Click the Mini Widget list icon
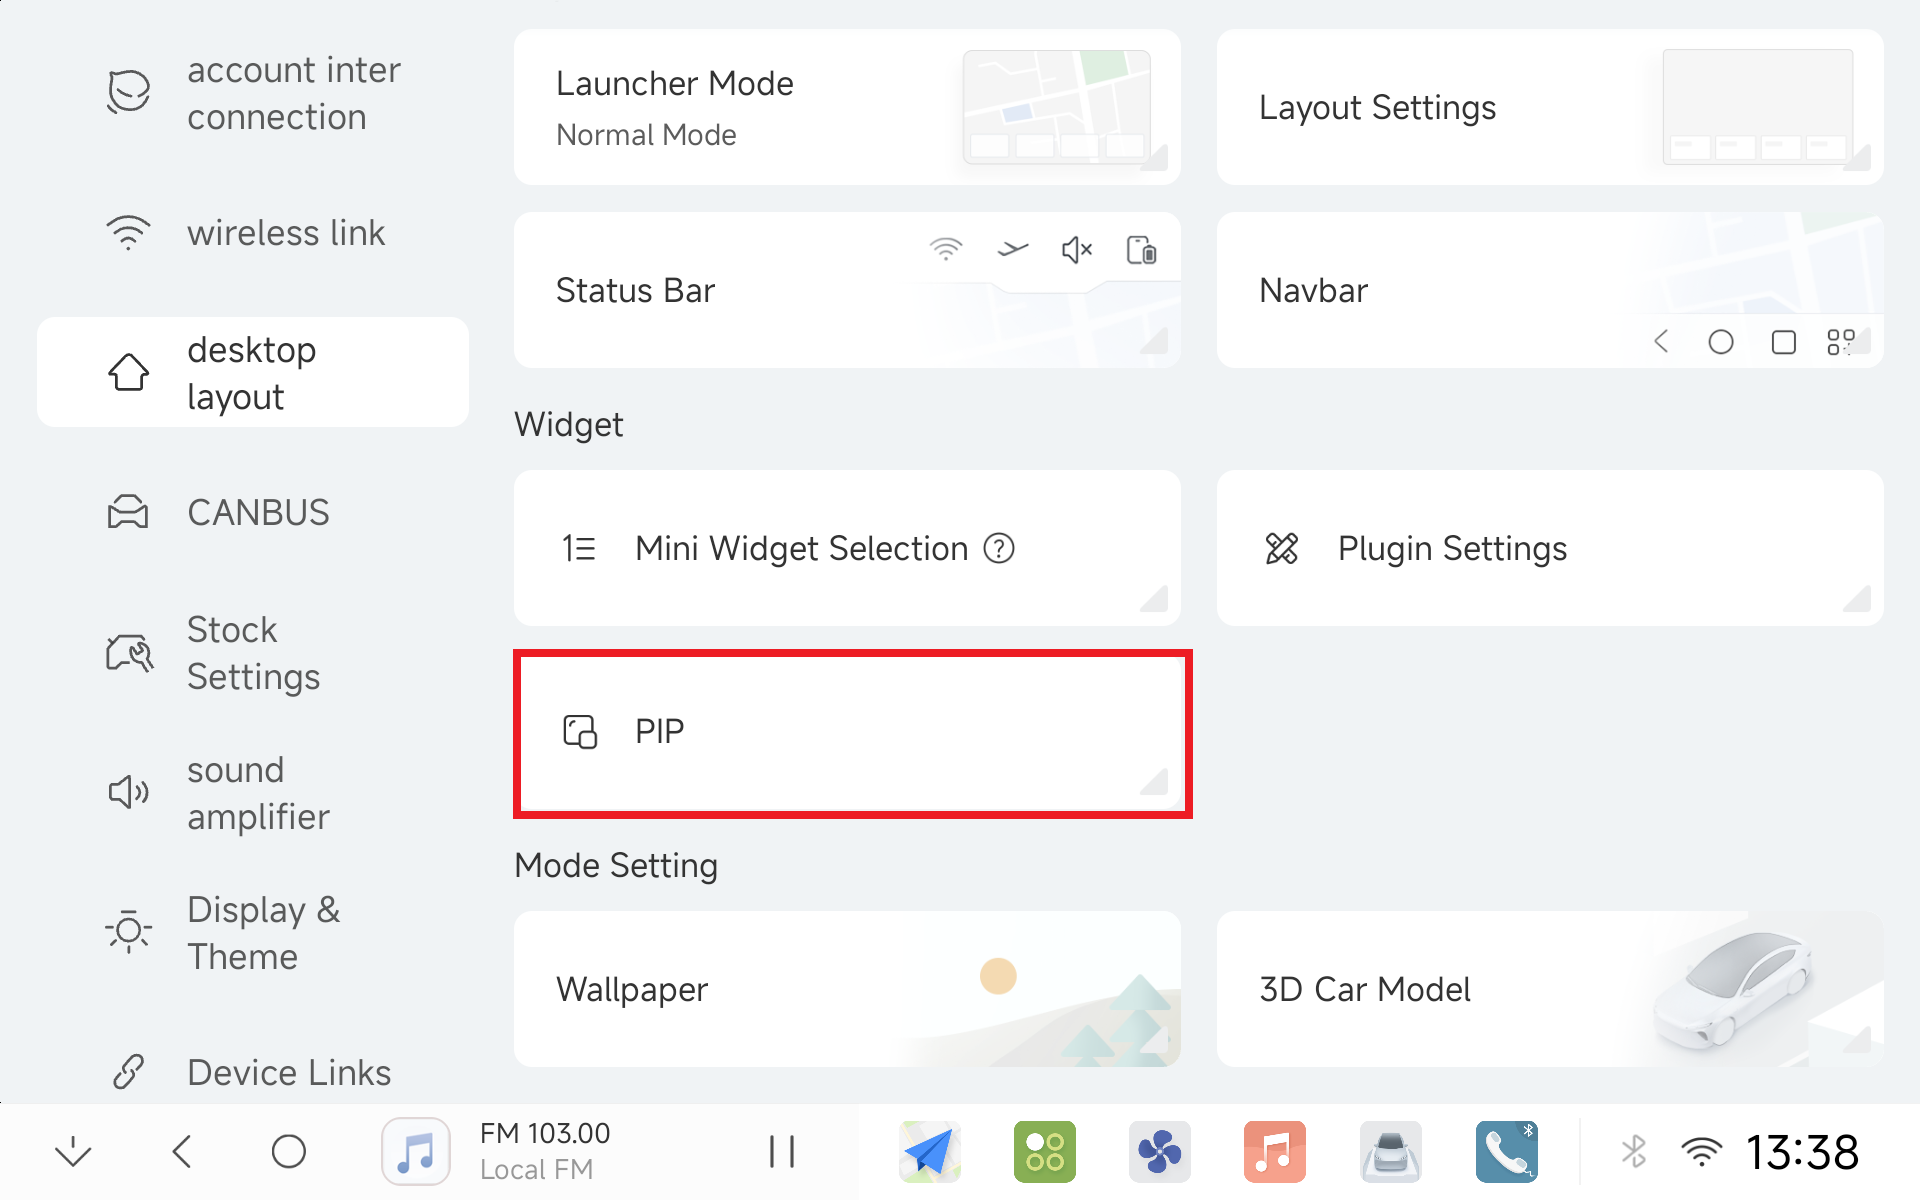1920x1200 pixels. click(x=579, y=548)
